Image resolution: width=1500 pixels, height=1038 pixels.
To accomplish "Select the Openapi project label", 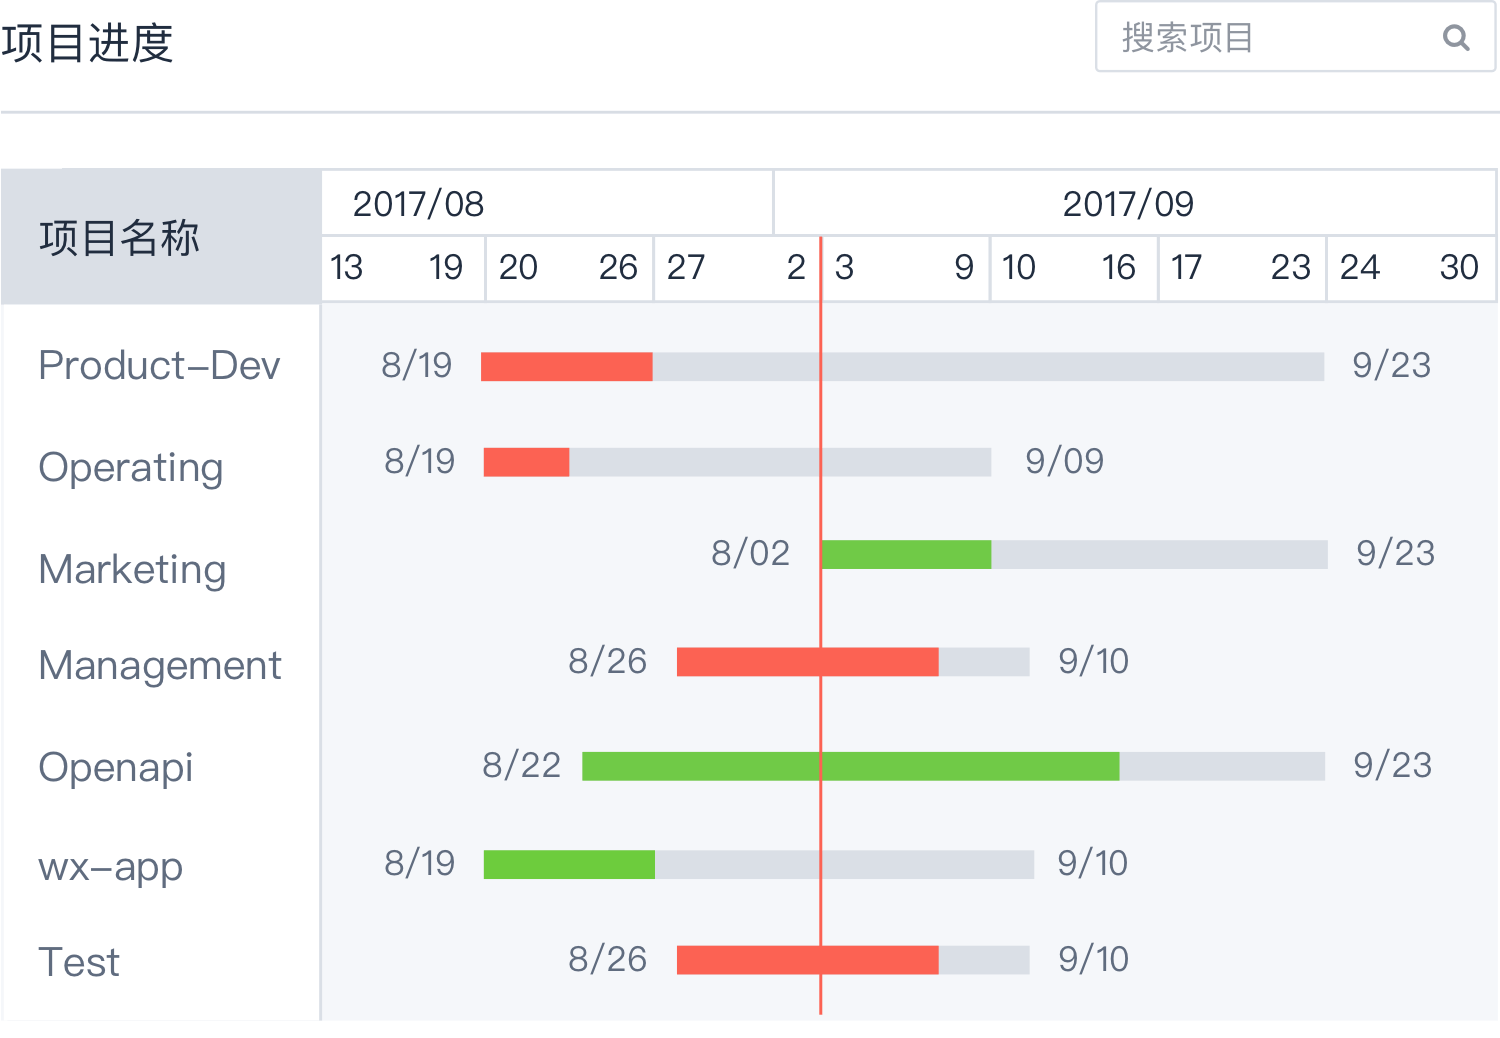I will coord(116,767).
